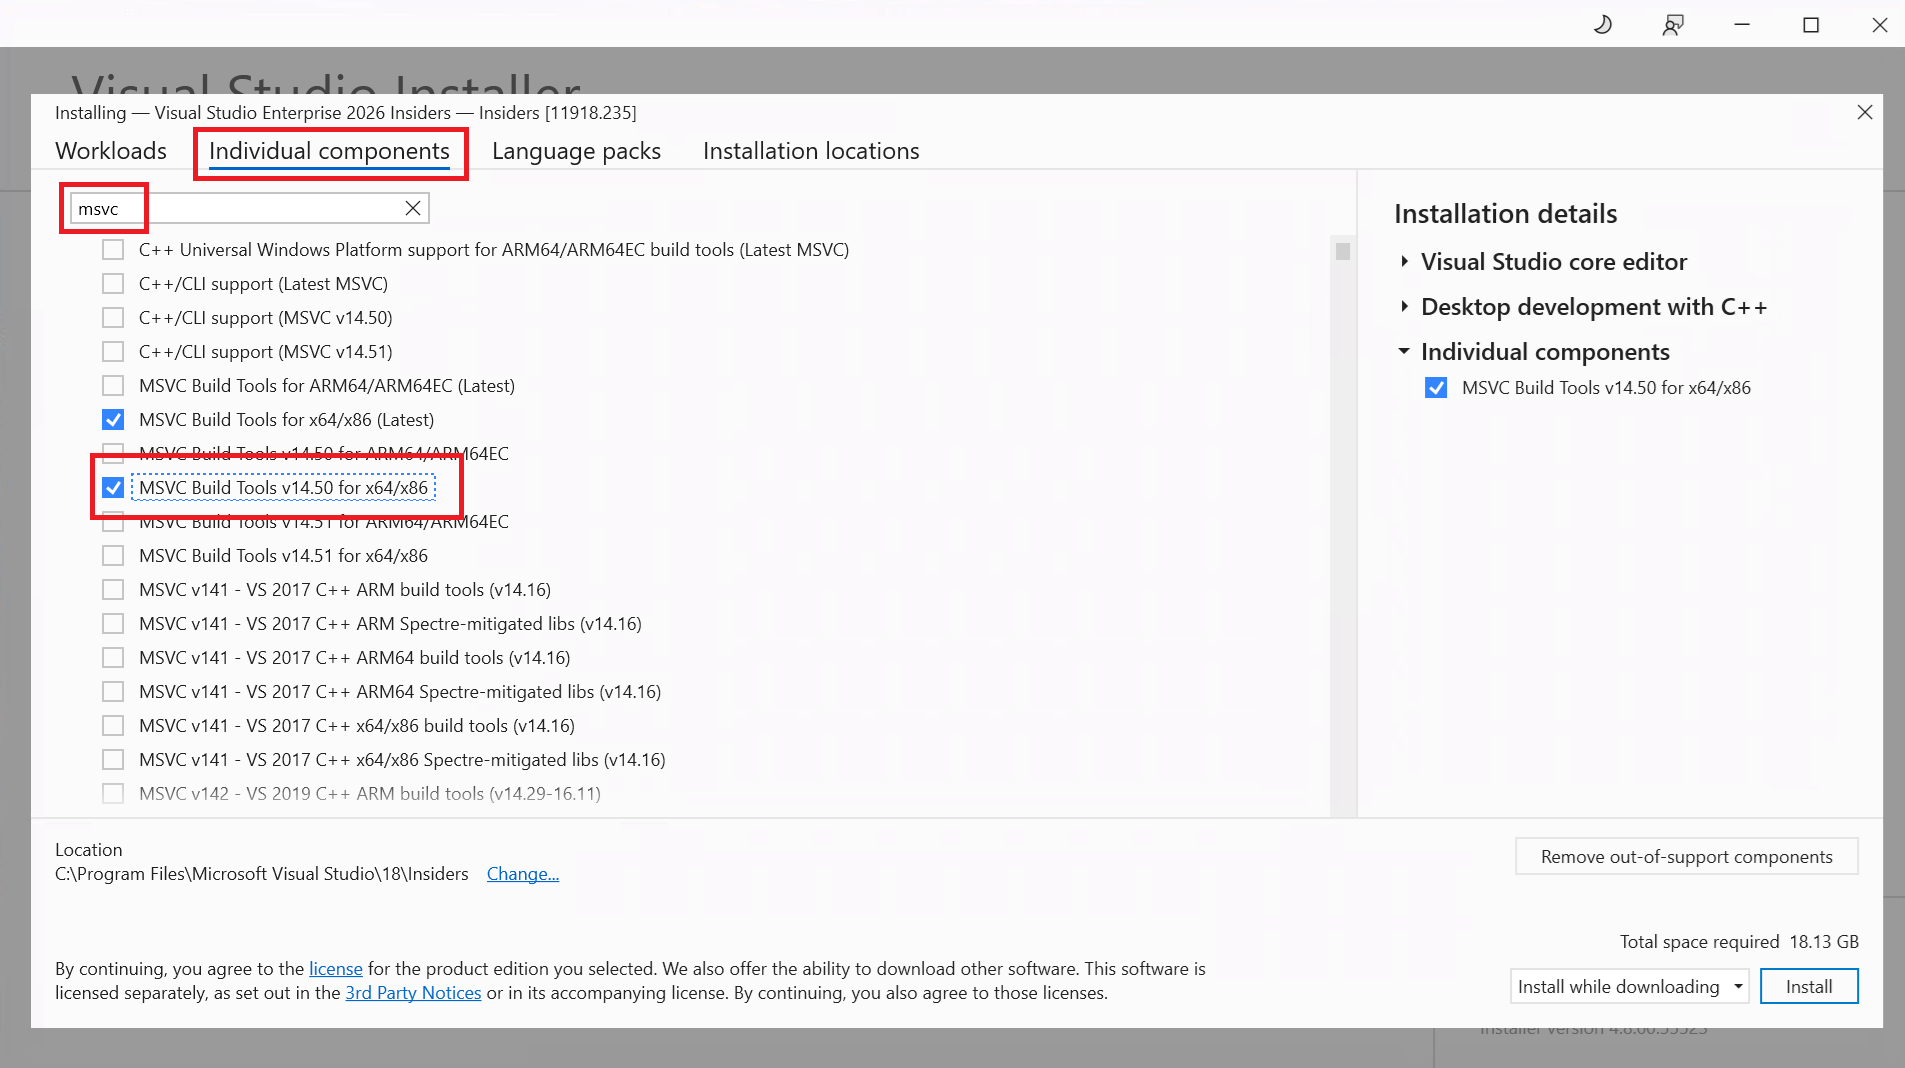Check C++ Universal Windows Platform ARM64 support
The width and height of the screenshot is (1905, 1068).
[113, 250]
